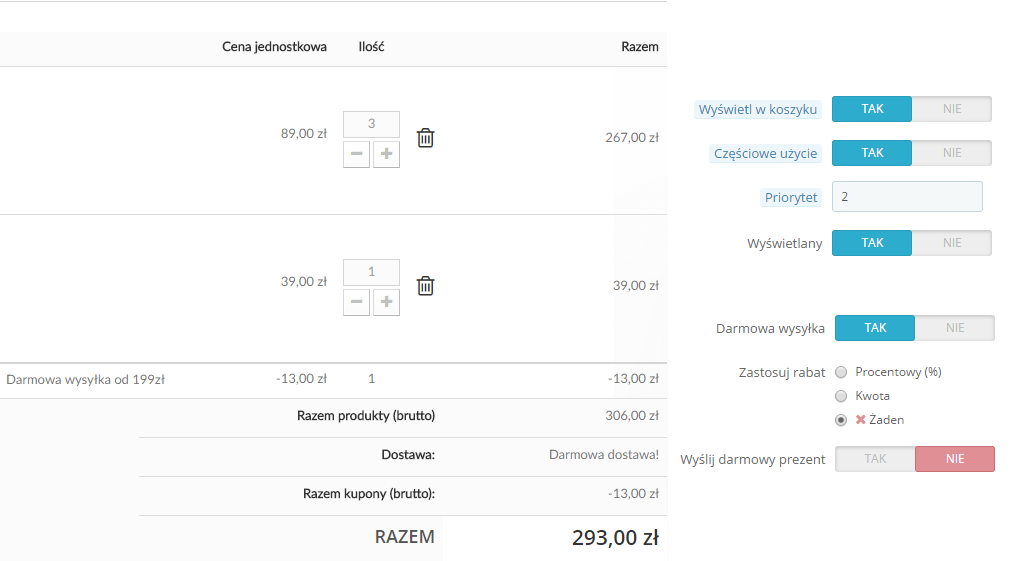
Task: Switch Wyświetlany to NIE
Action: (x=951, y=243)
